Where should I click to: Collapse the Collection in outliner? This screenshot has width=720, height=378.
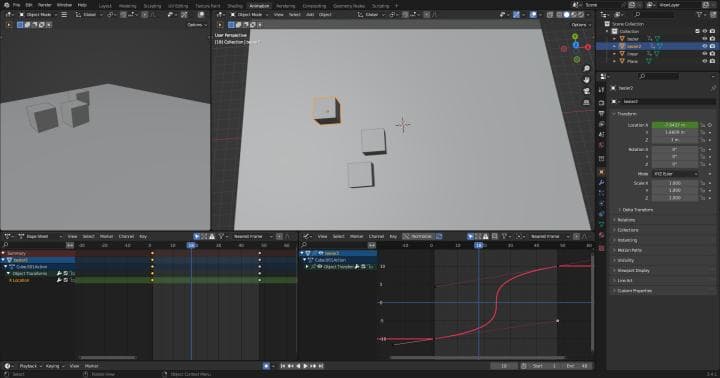point(608,31)
